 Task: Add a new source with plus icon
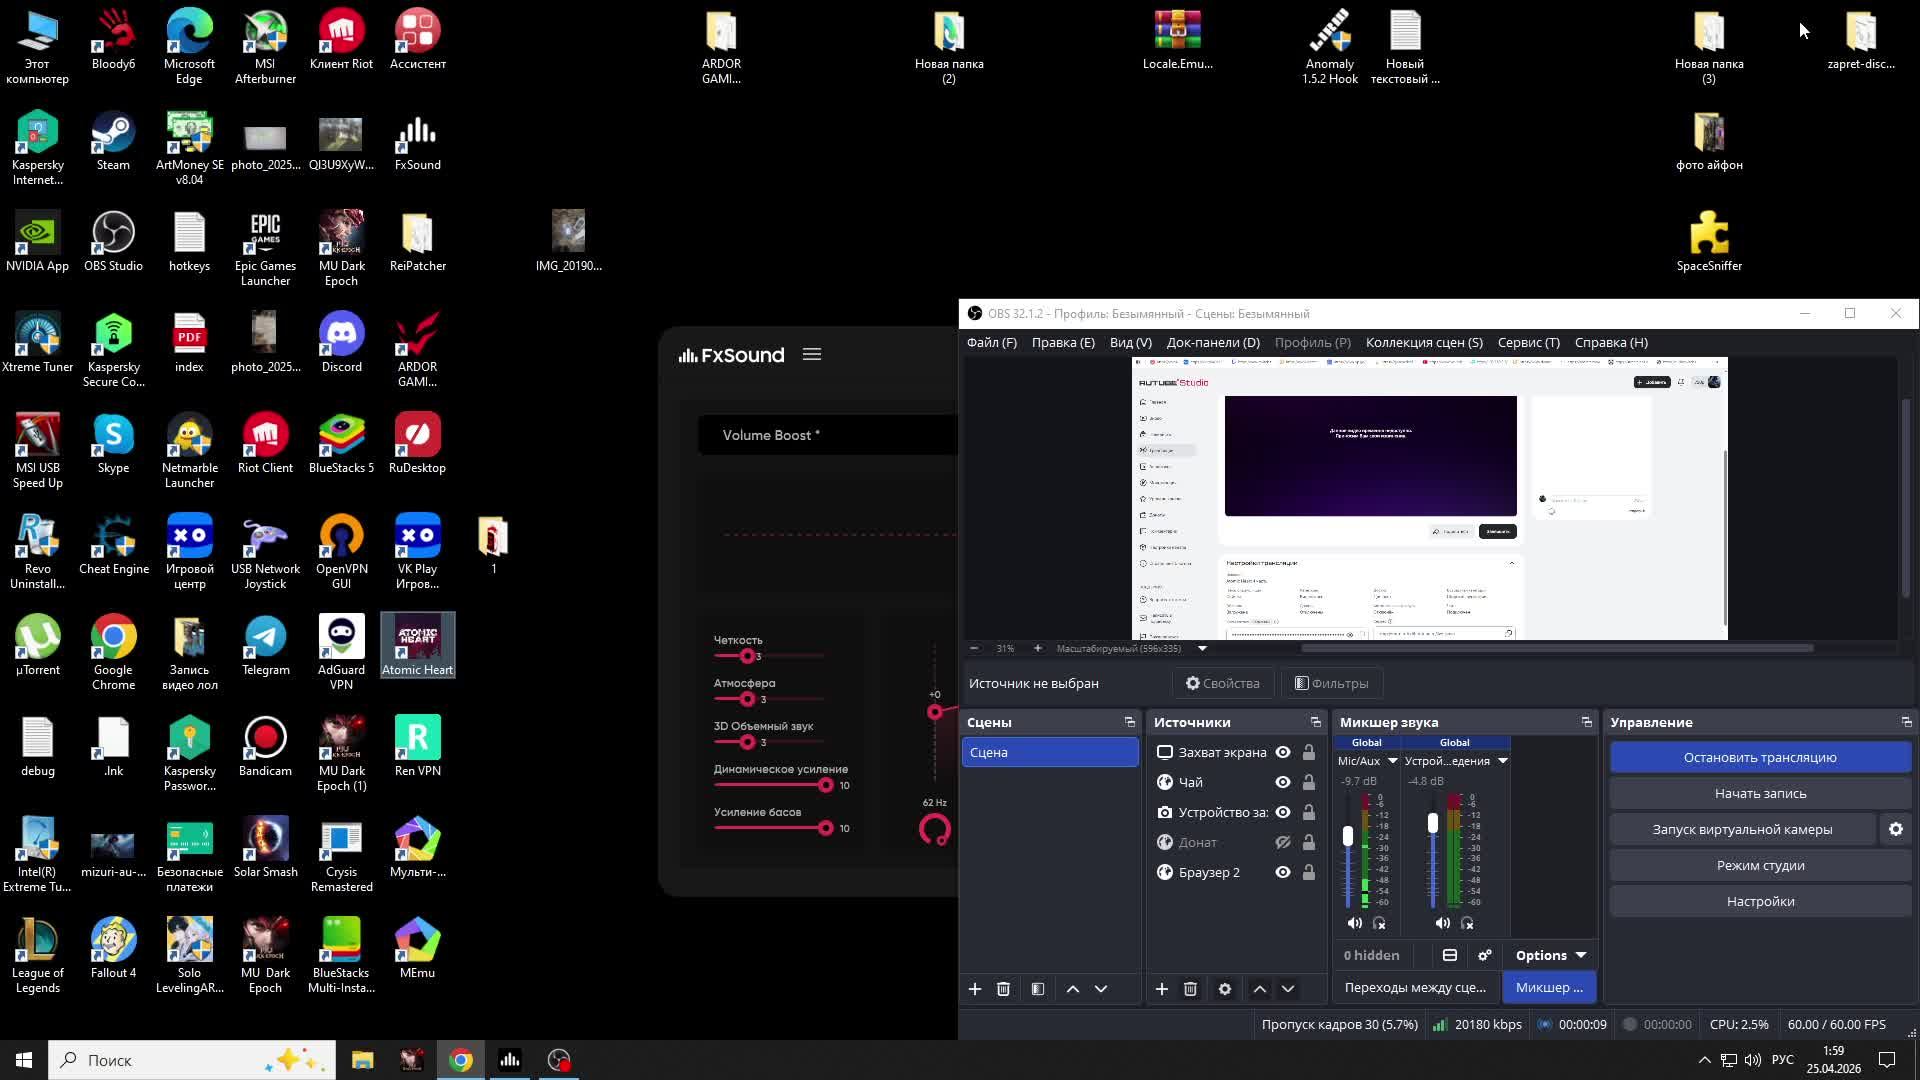tap(1161, 989)
